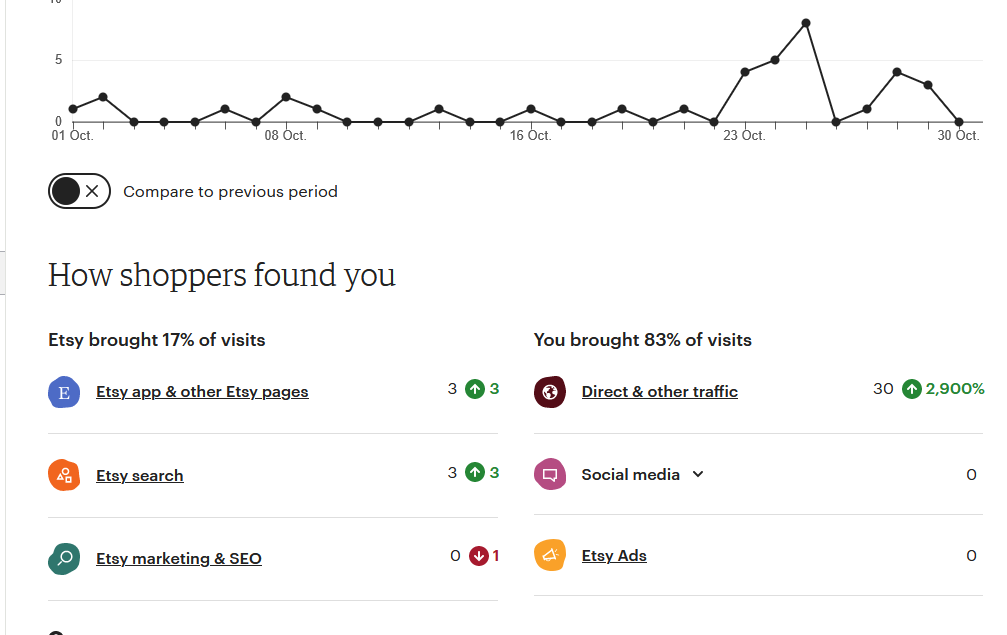
Task: Expand the Social media chevron
Action: [698, 474]
